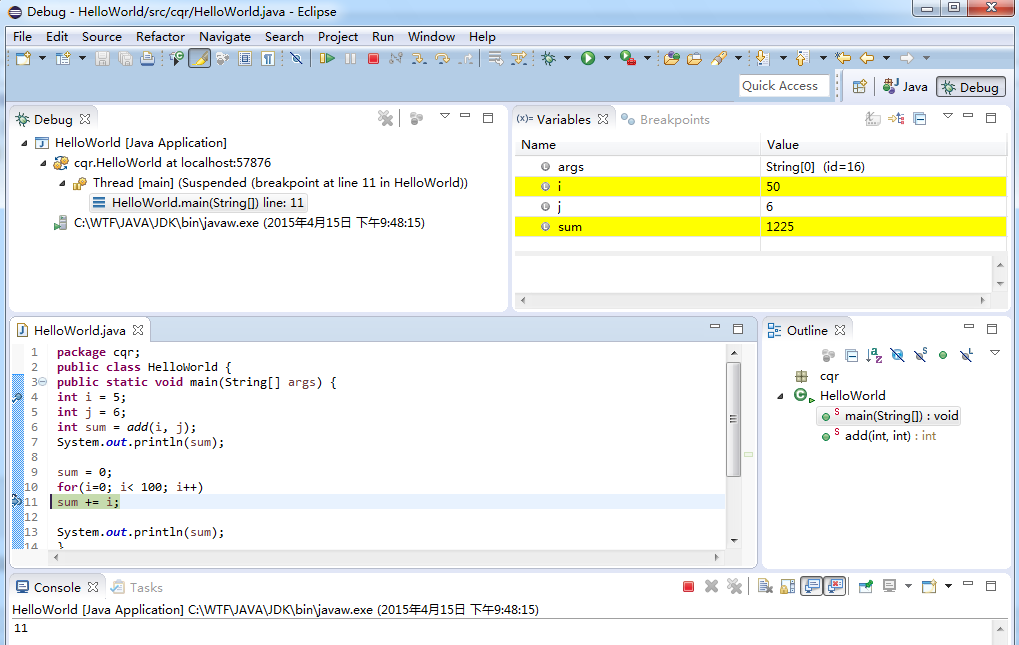Screen dimensions: 1019x645
Task: Select HelloWorld.main(String[]) line: 11 stack frame
Action: point(198,203)
